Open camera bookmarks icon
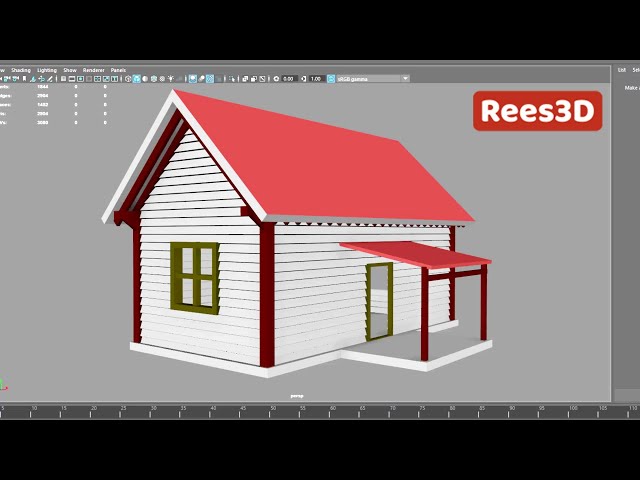Viewport: 640px width, 480px height. tap(24, 78)
